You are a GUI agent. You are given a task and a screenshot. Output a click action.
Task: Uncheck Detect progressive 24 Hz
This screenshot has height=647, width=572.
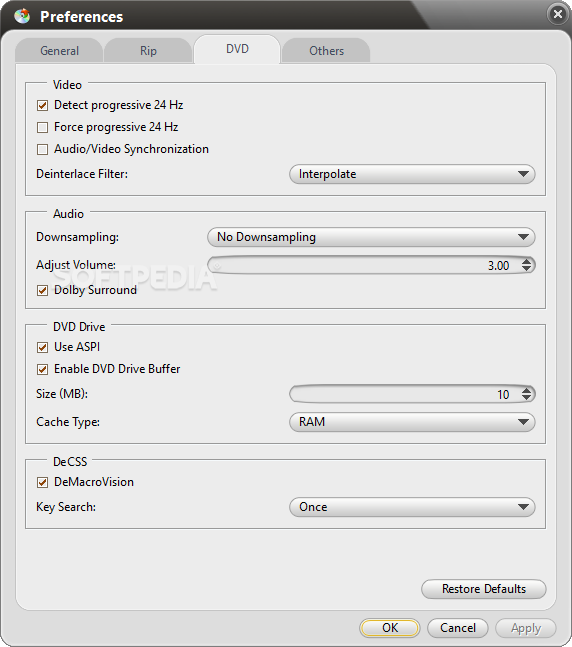43,105
